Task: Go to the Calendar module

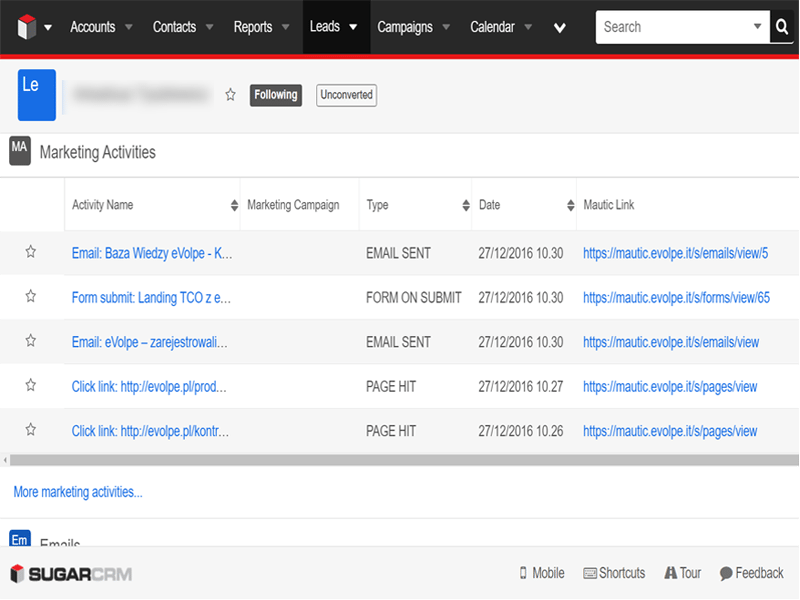Action: click(x=492, y=27)
